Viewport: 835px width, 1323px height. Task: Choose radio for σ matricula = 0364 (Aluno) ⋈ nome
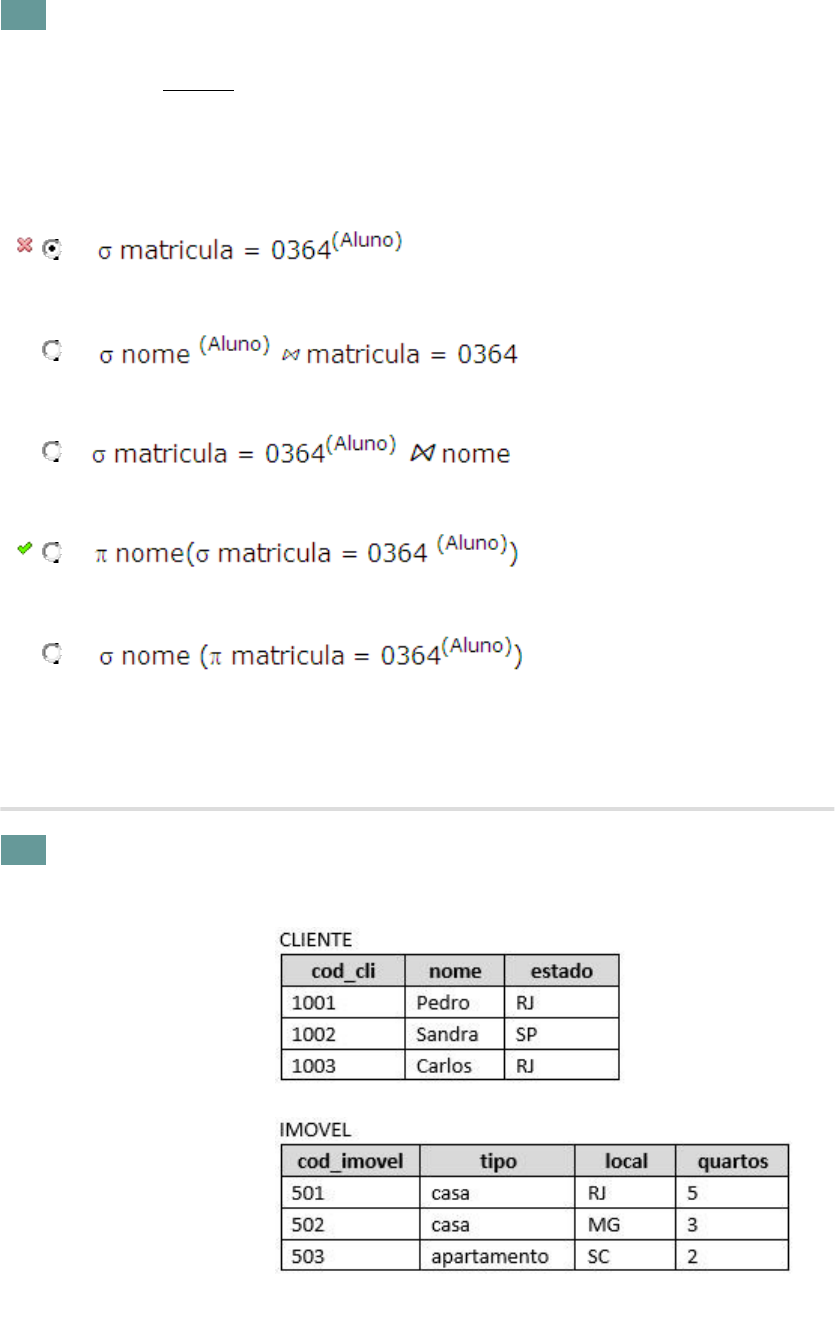(x=52, y=452)
